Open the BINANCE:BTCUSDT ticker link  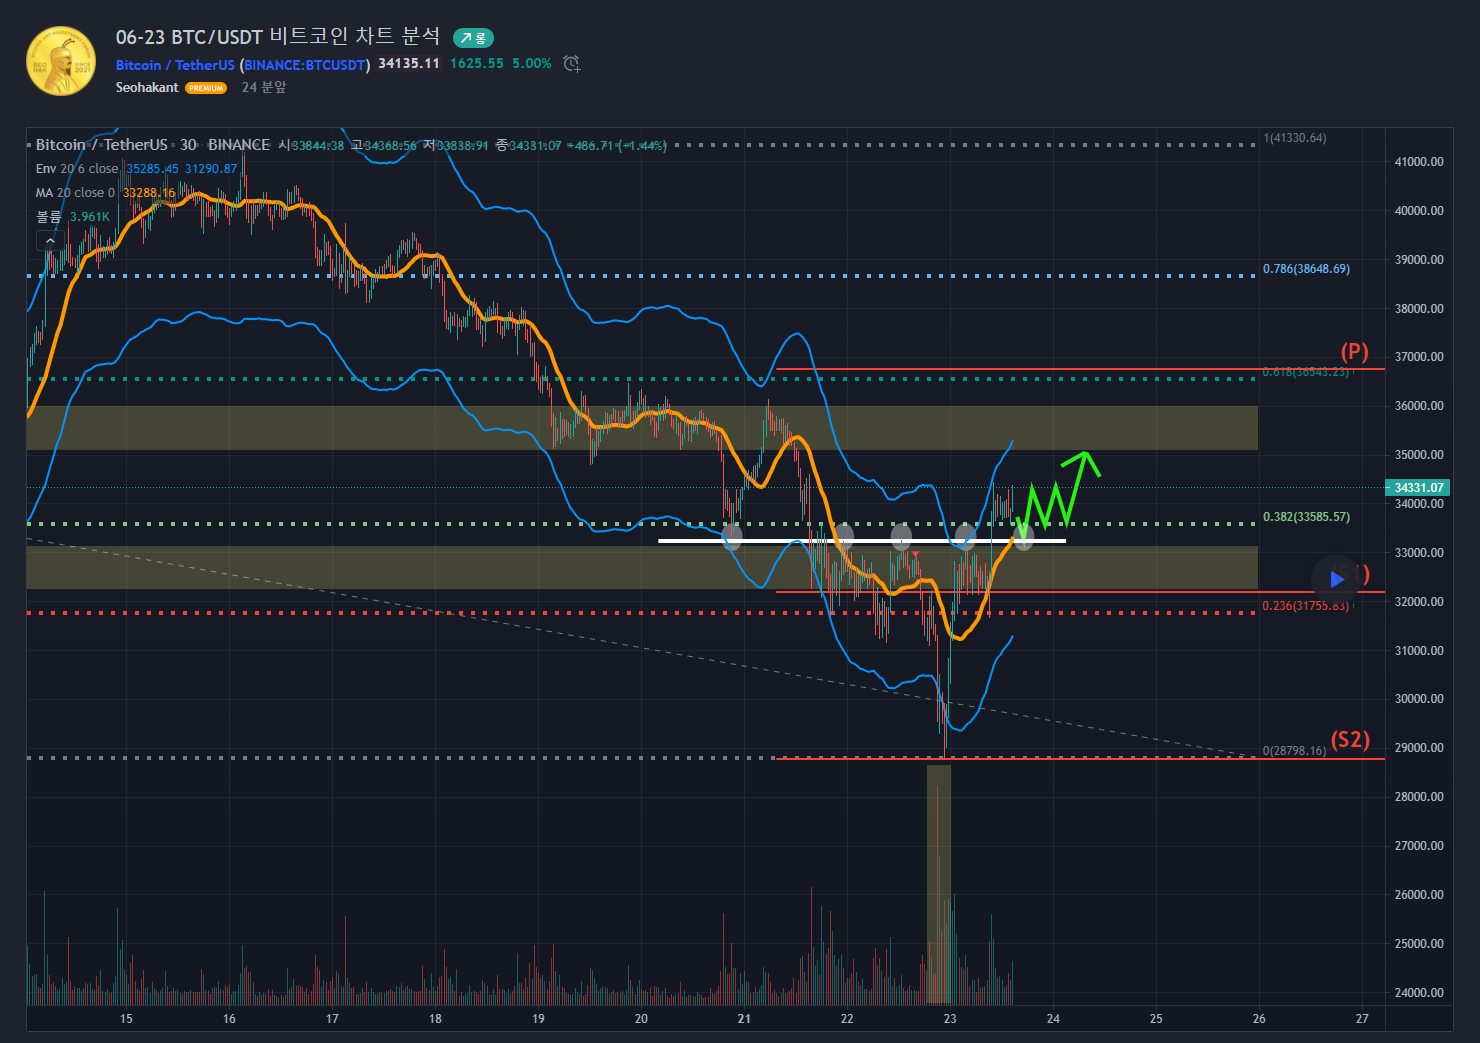(x=305, y=65)
